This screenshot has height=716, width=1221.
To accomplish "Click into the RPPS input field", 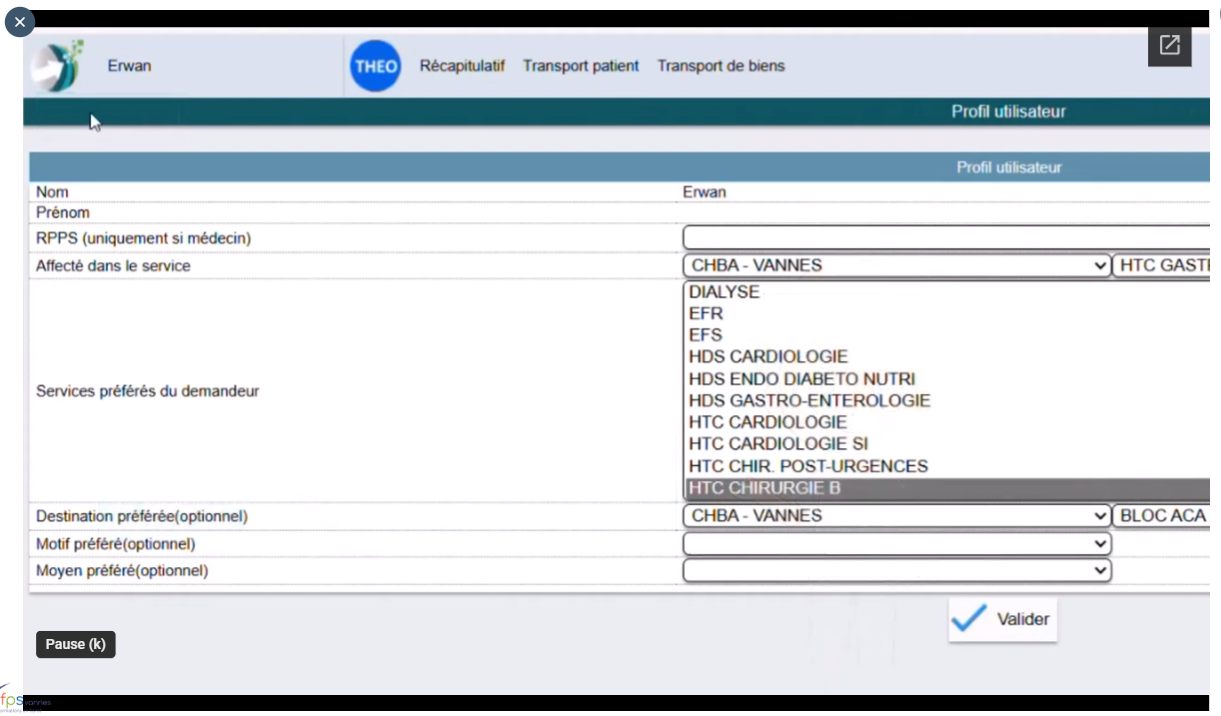I will point(945,238).
